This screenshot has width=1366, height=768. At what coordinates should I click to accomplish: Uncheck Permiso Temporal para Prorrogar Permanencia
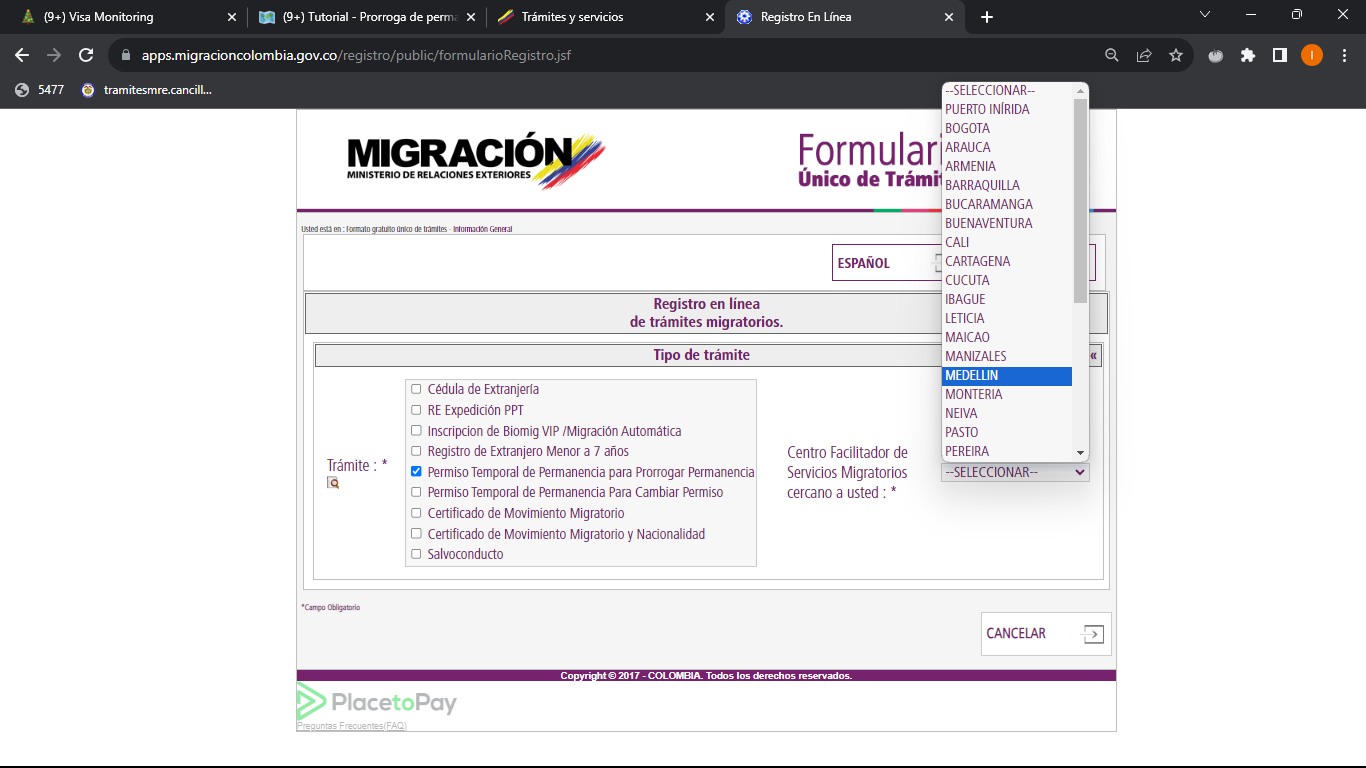(x=416, y=471)
